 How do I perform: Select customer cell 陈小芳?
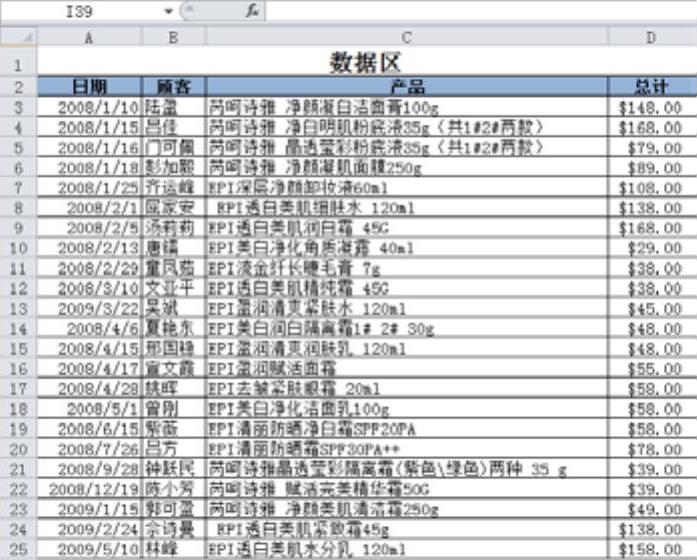173,489
